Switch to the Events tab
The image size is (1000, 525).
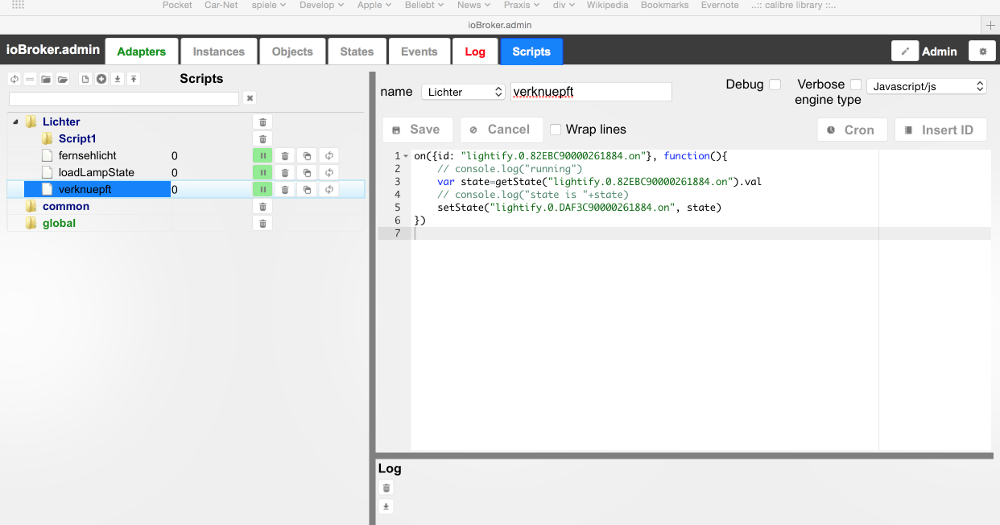[x=419, y=52]
